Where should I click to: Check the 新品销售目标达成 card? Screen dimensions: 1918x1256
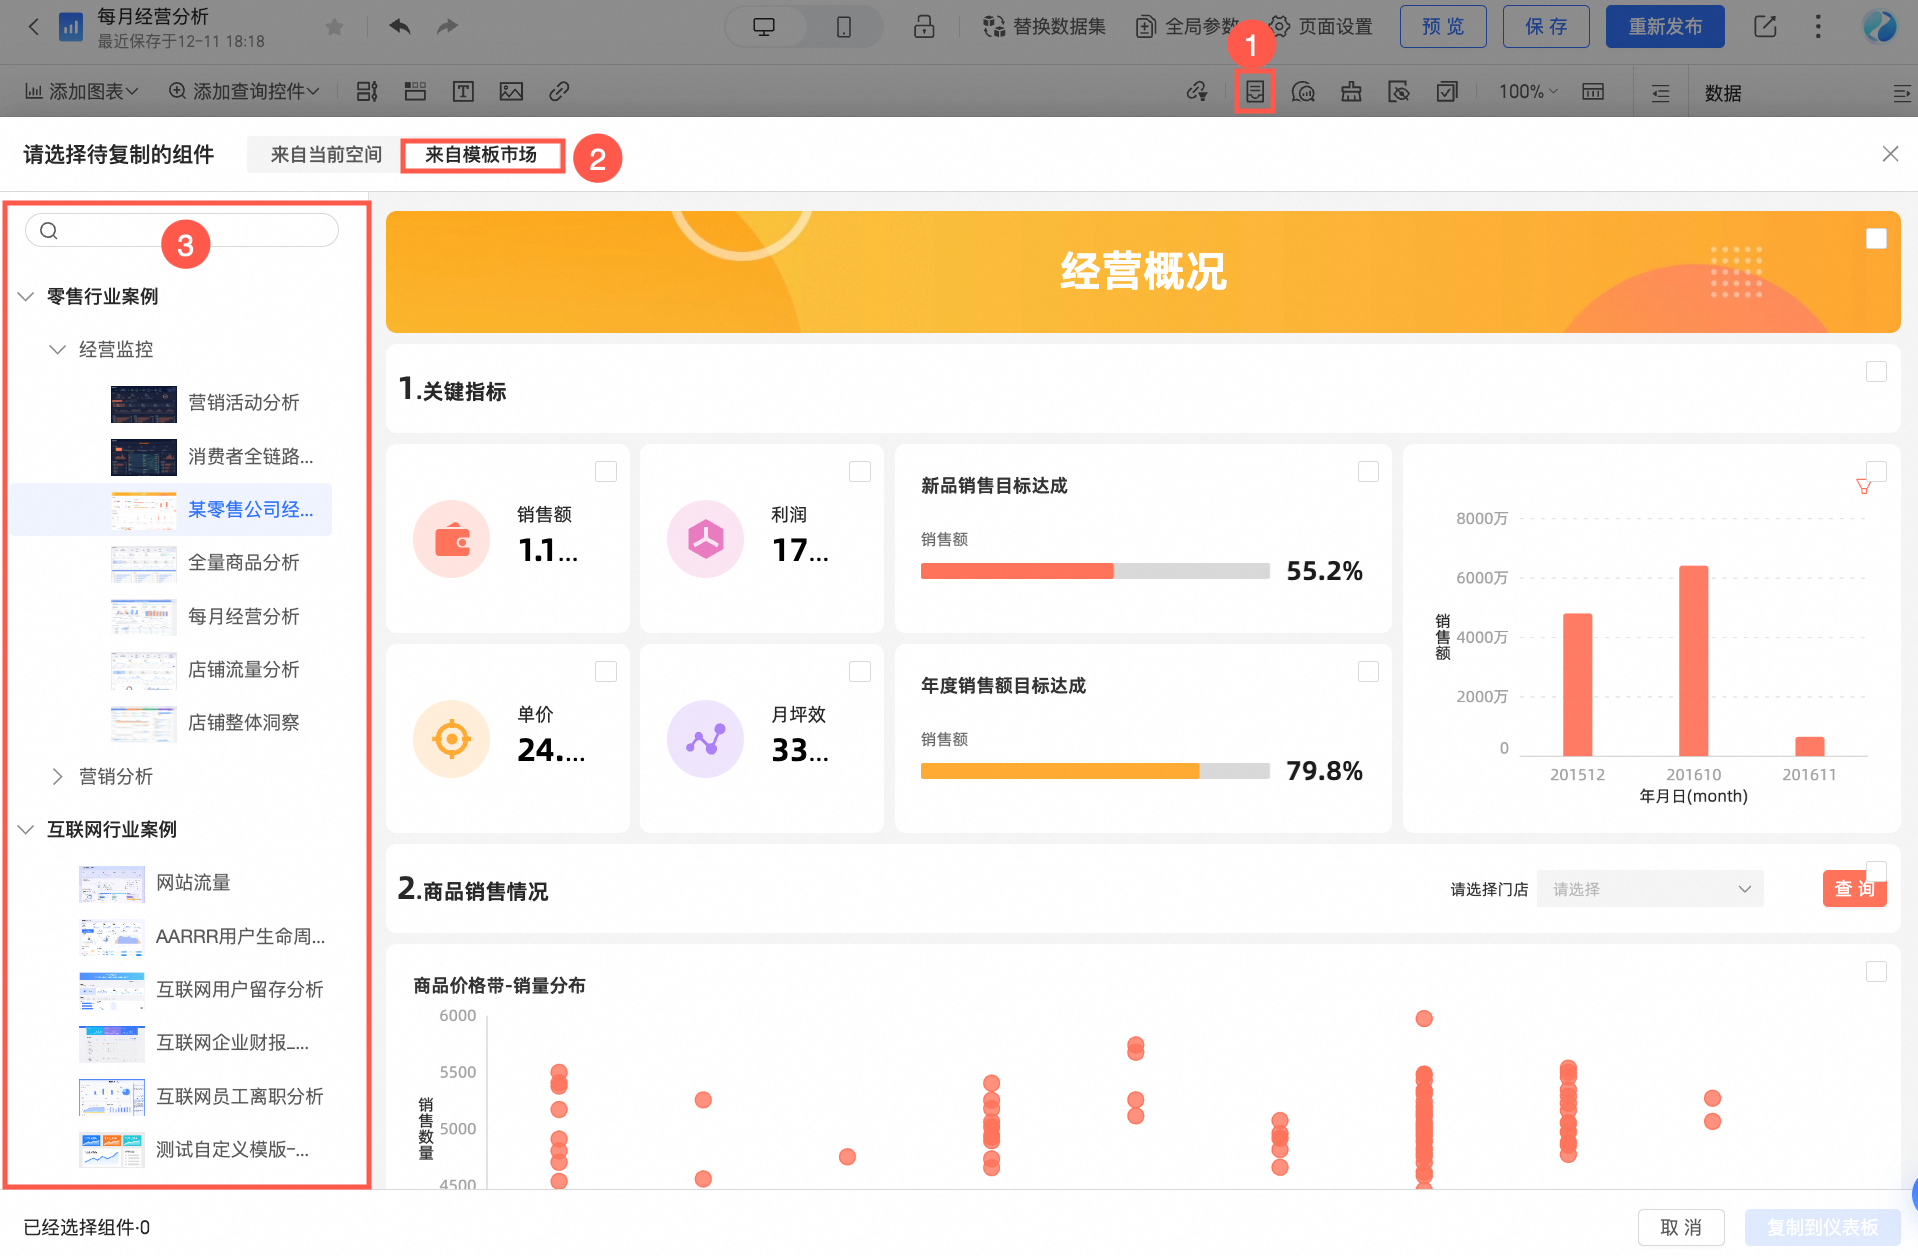coord(1368,471)
